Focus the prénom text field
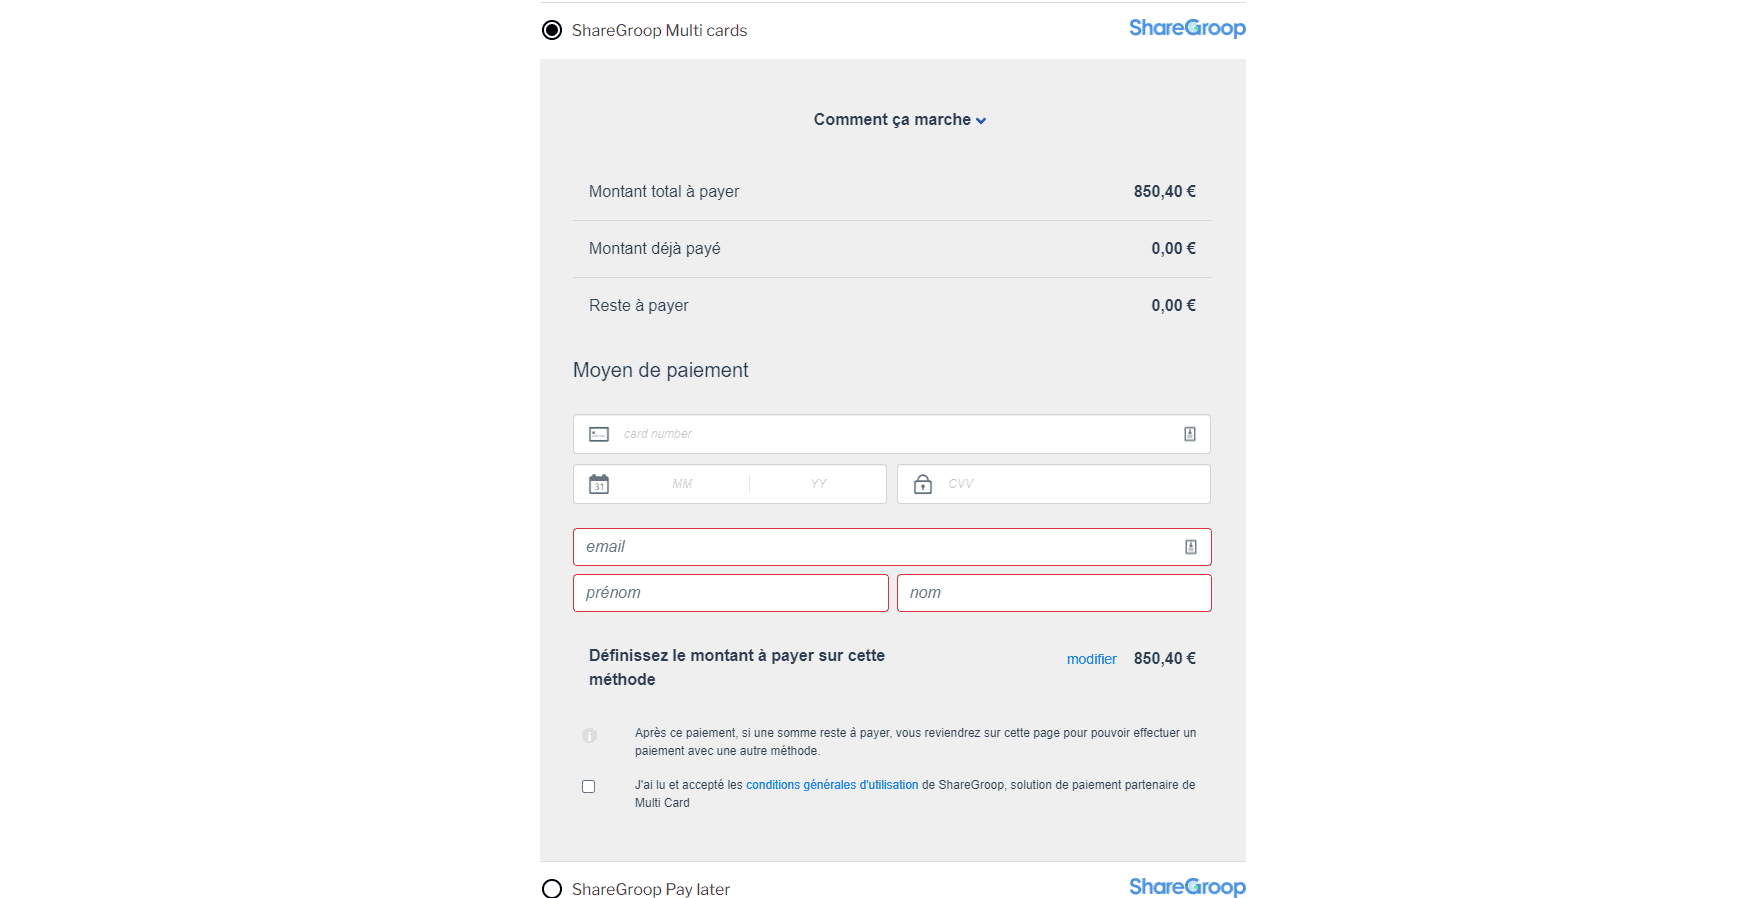This screenshot has height=898, width=1742. tap(731, 593)
